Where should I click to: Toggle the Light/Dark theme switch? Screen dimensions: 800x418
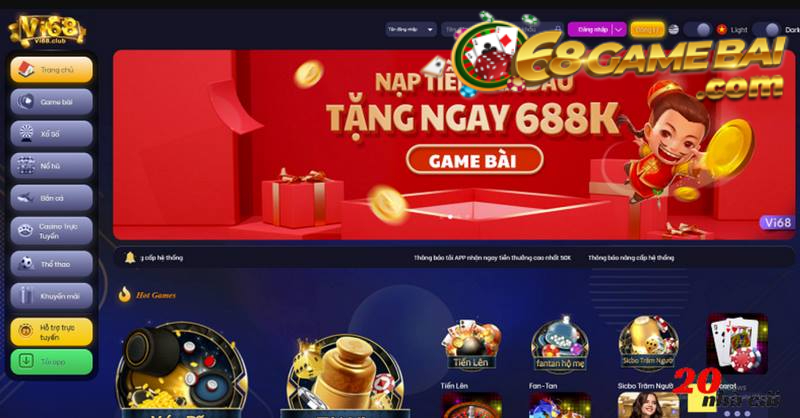pyautogui.click(x=767, y=30)
